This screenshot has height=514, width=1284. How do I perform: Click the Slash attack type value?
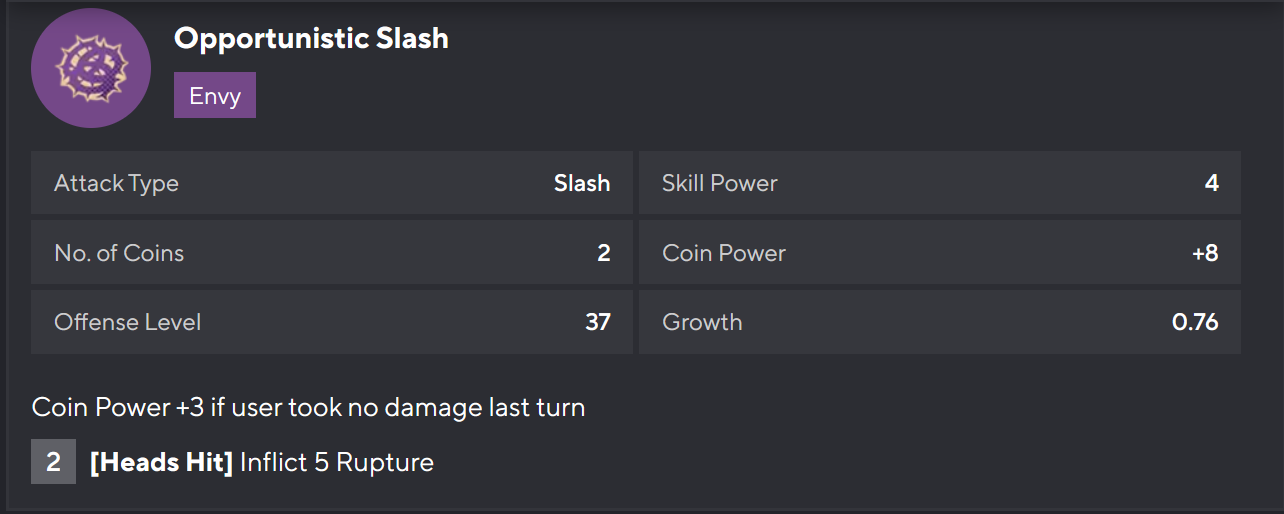pyautogui.click(x=582, y=183)
